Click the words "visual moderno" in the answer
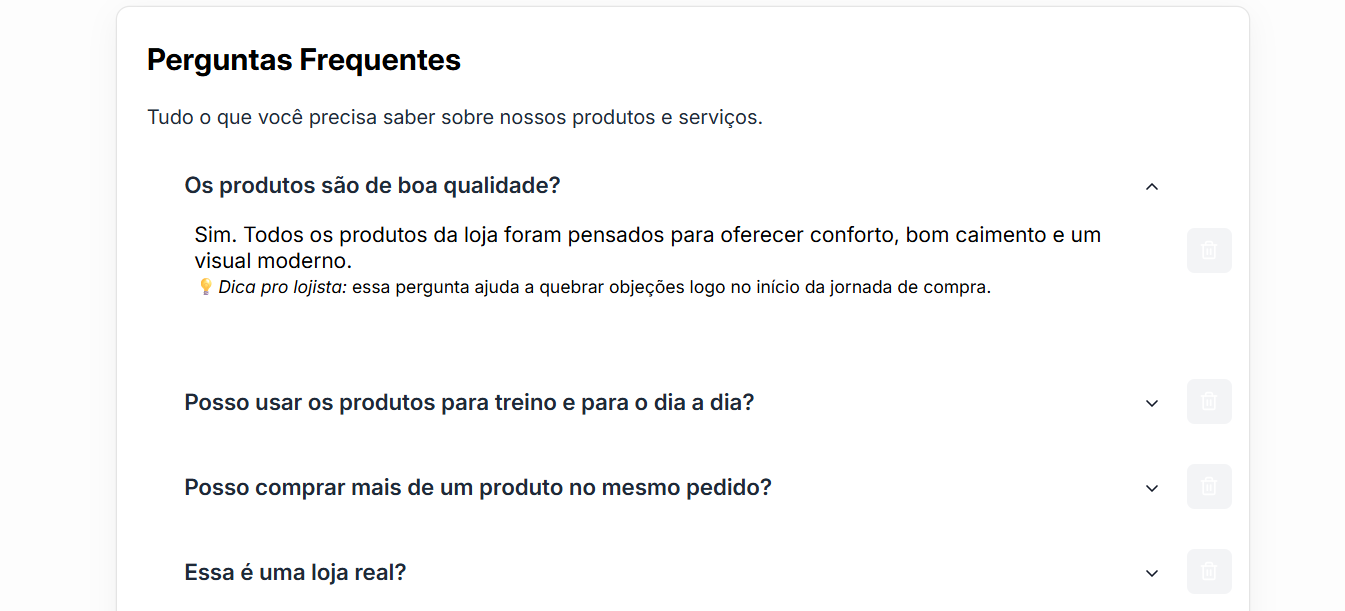This screenshot has width=1345, height=611. point(273,261)
